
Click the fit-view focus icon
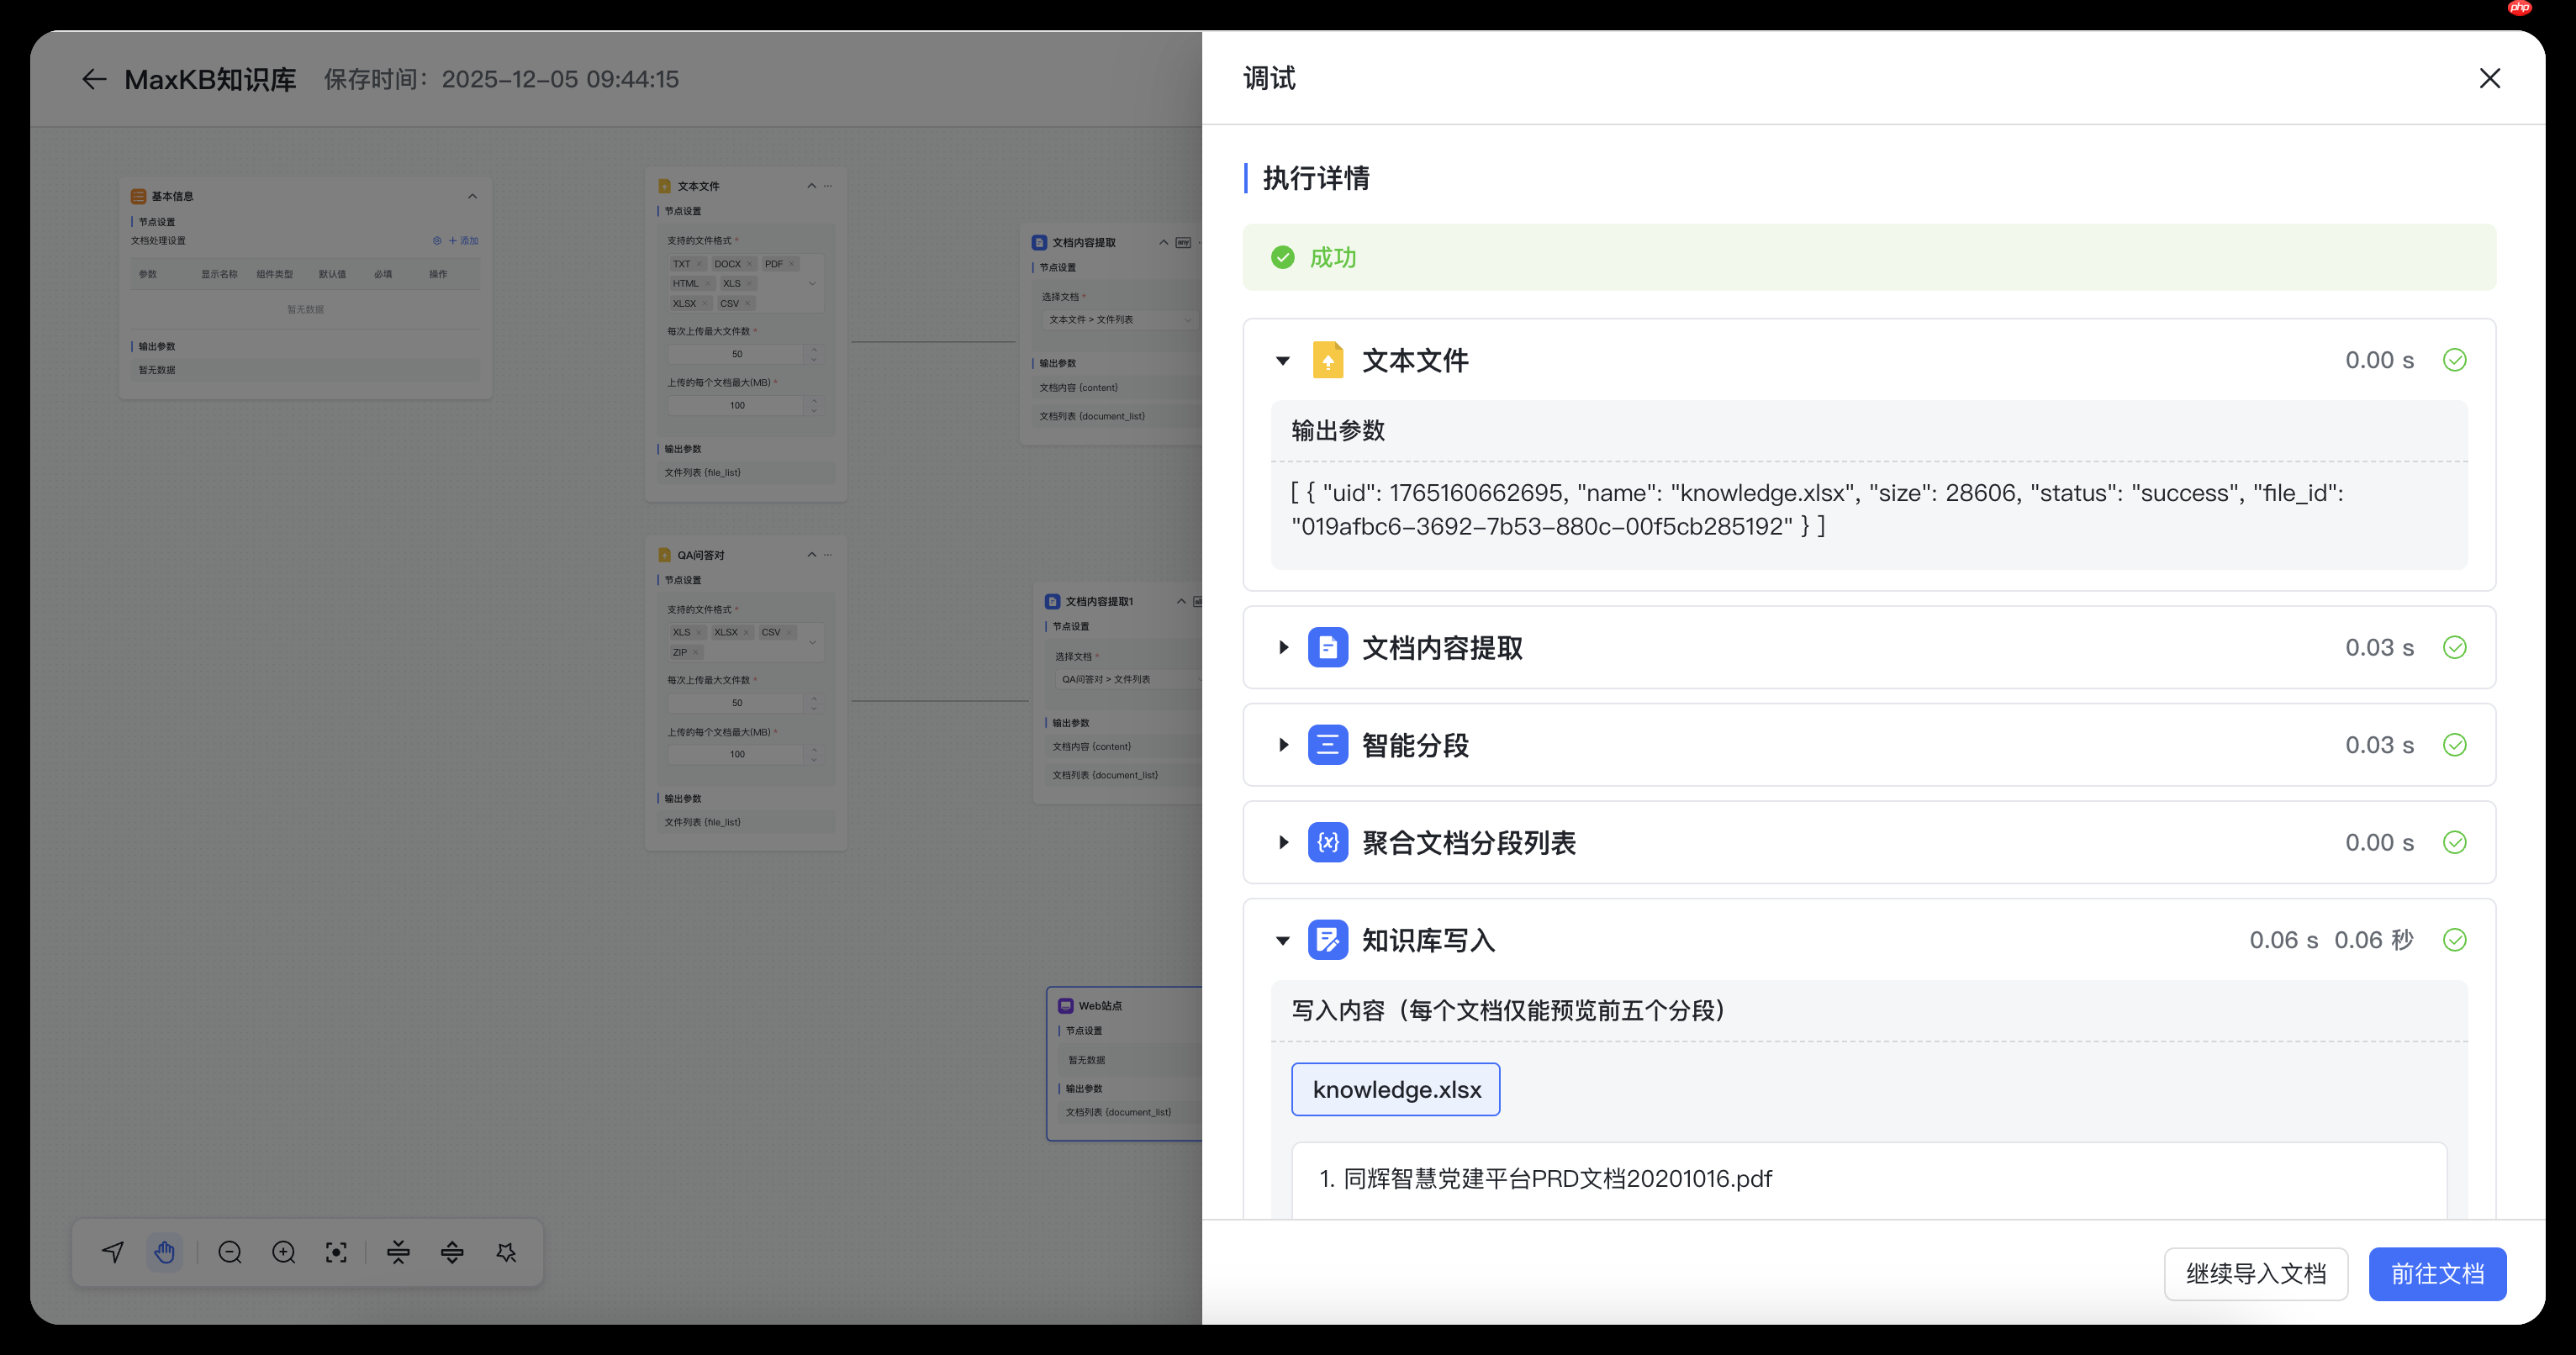(336, 1252)
